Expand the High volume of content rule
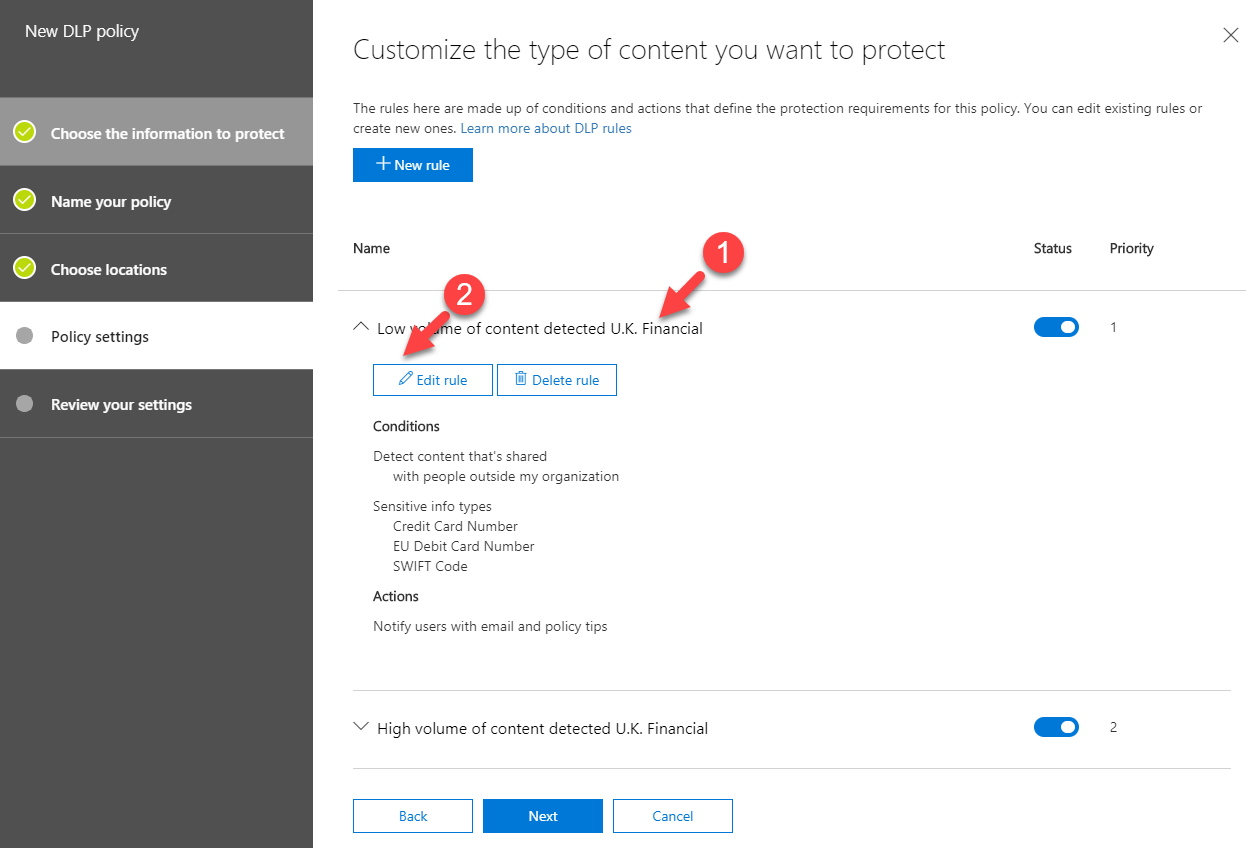Viewport: 1248px width, 848px height. click(x=362, y=727)
